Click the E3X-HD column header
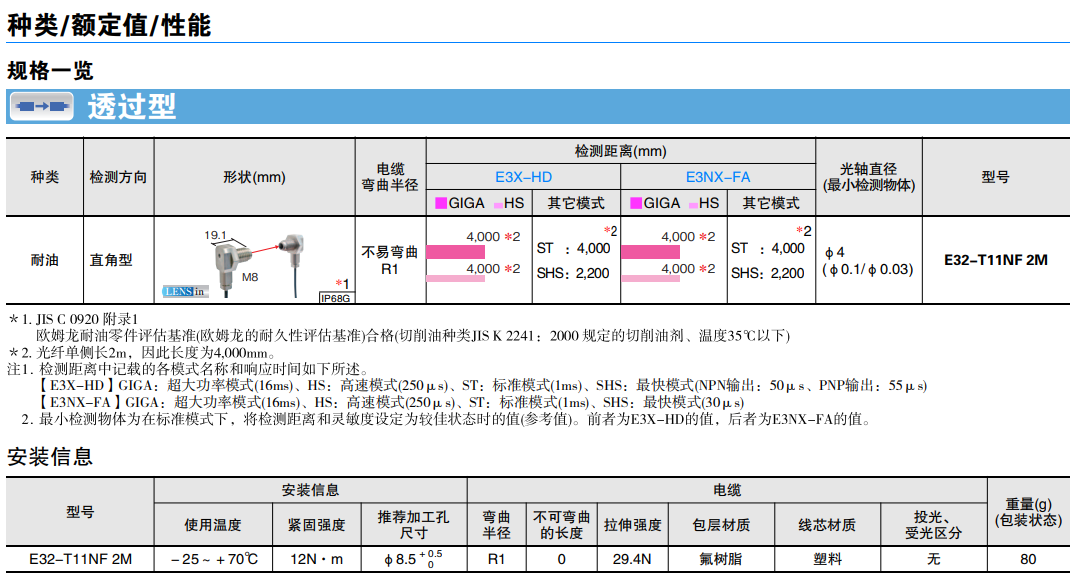This screenshot has width=1078, height=584. pos(523,177)
